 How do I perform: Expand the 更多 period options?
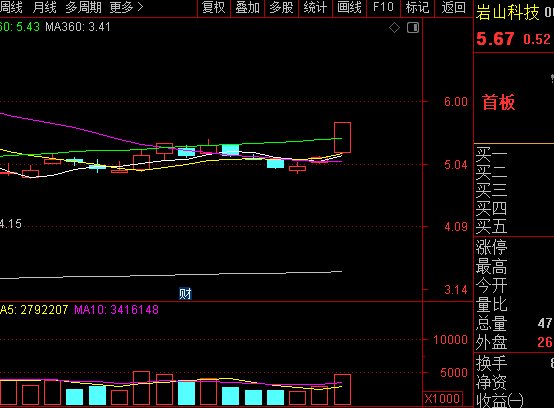click(126, 7)
